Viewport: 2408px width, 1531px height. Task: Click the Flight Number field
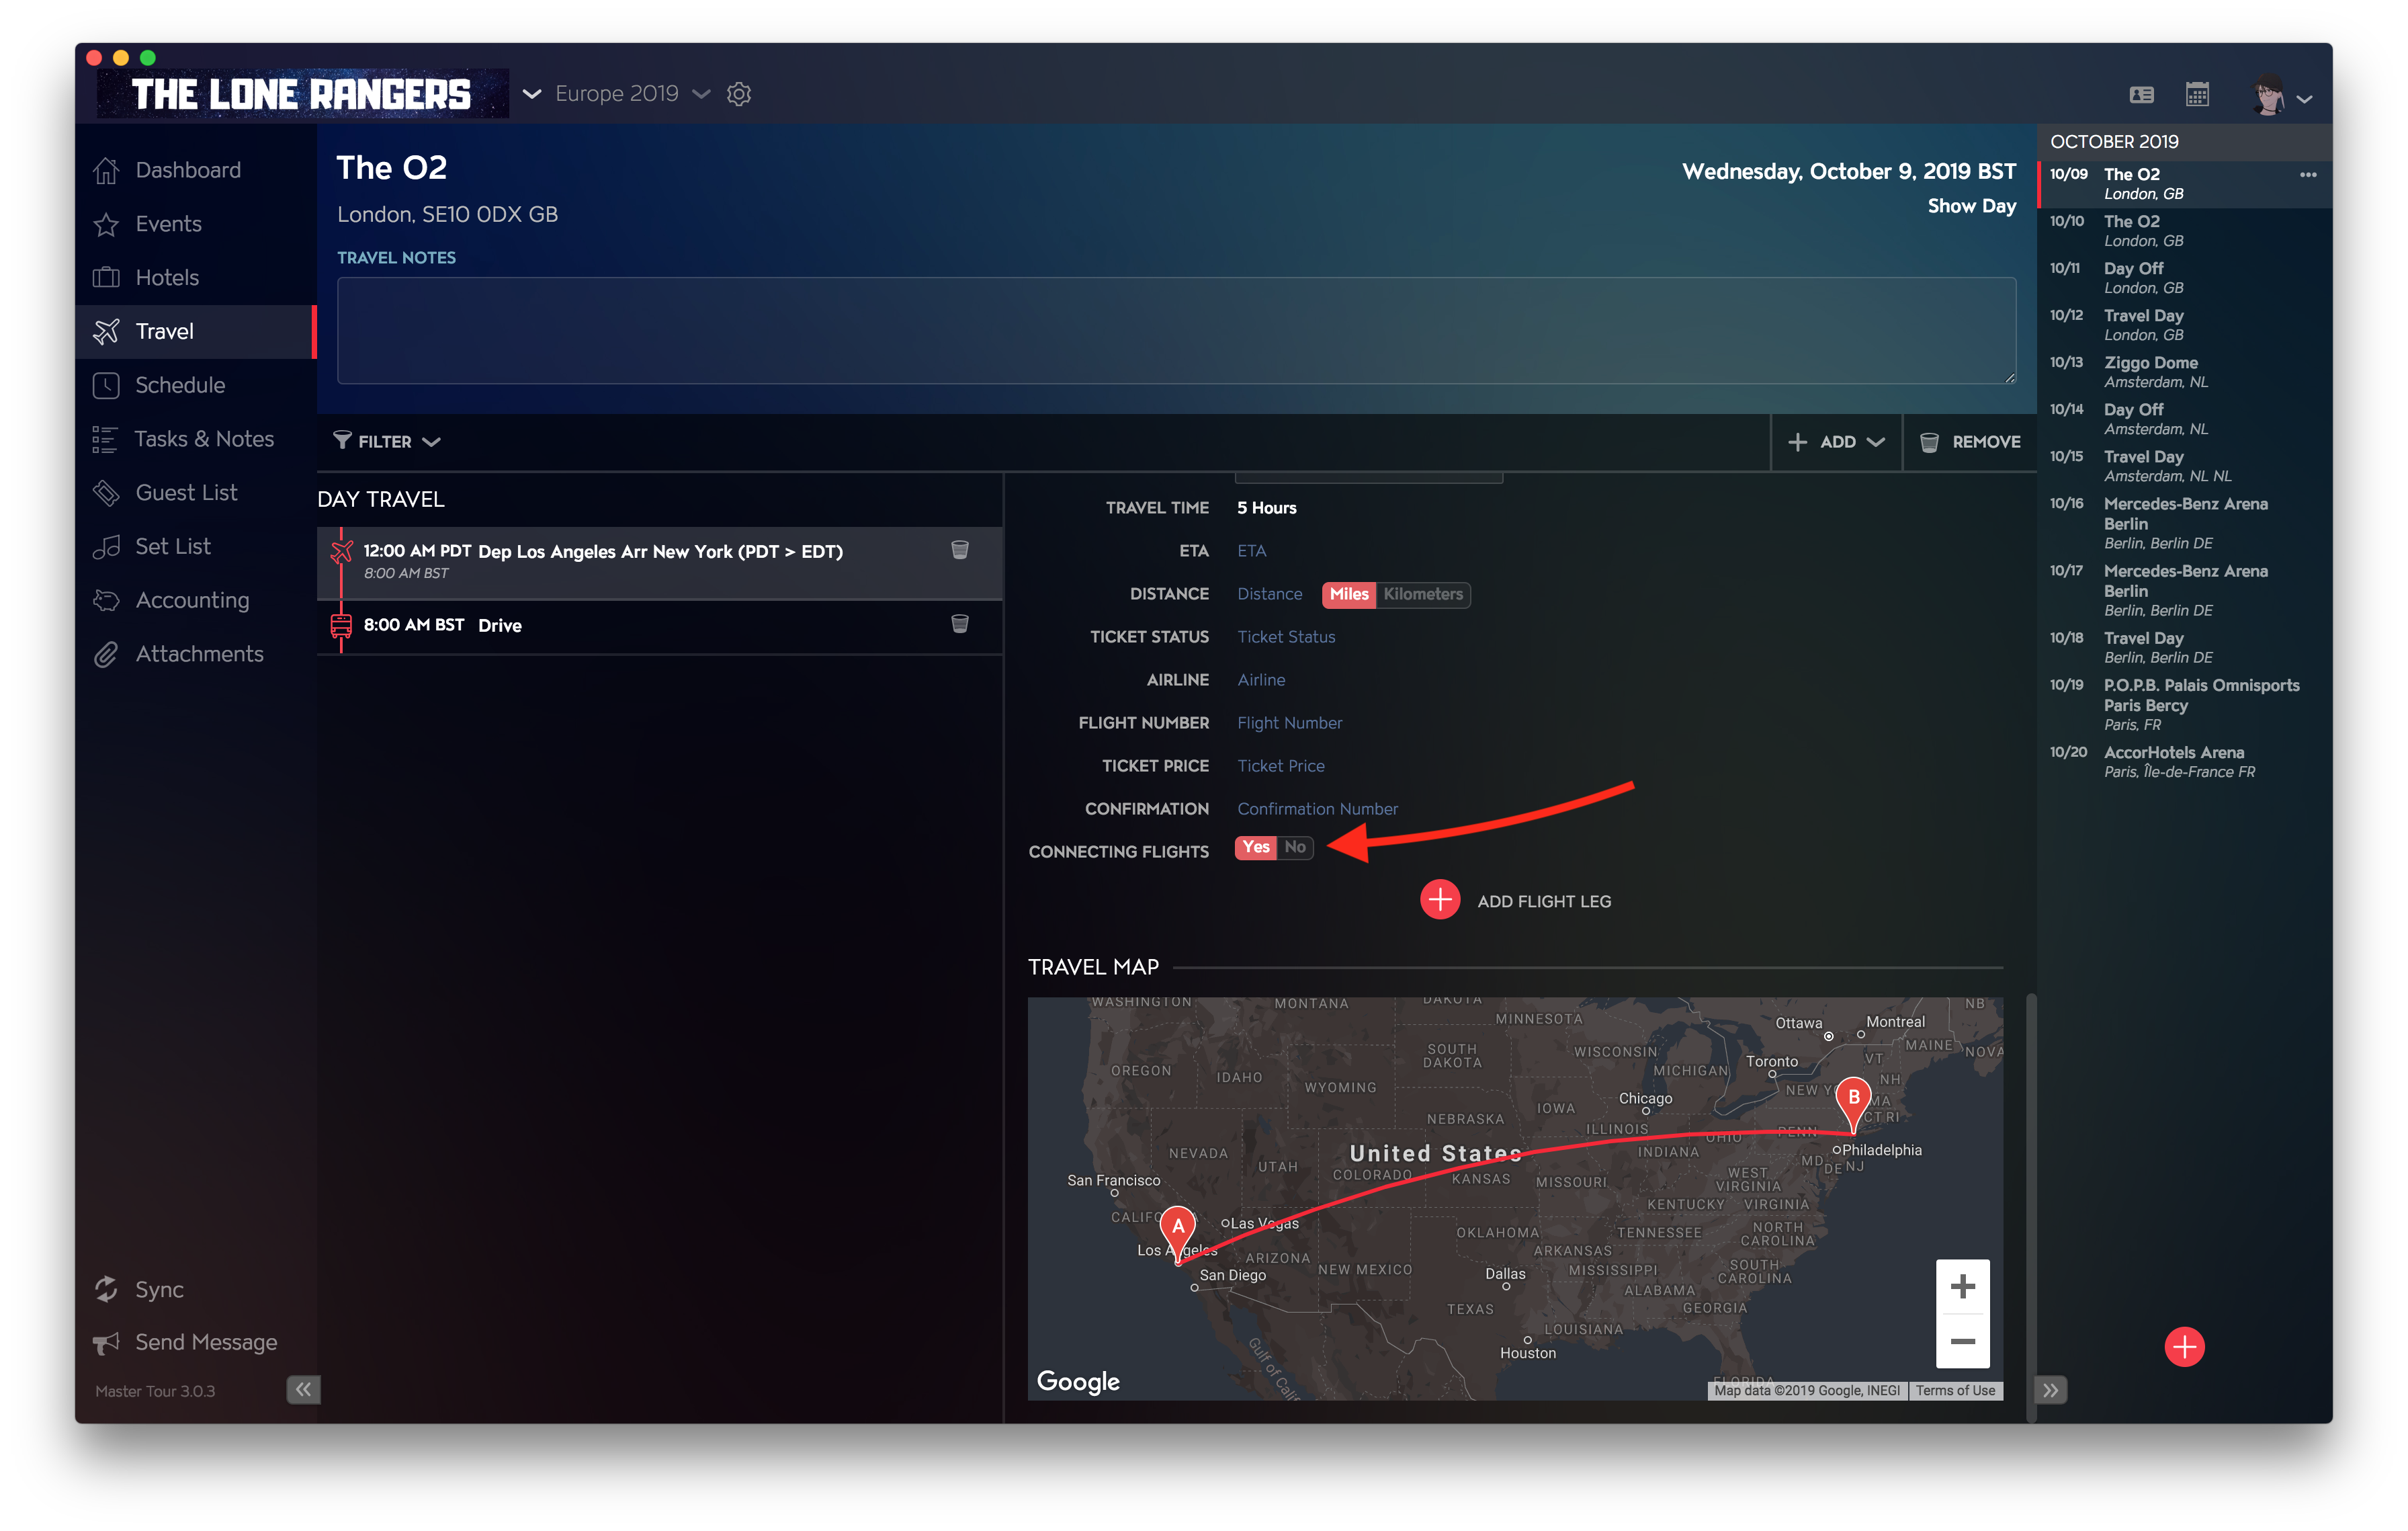[x=1290, y=723]
